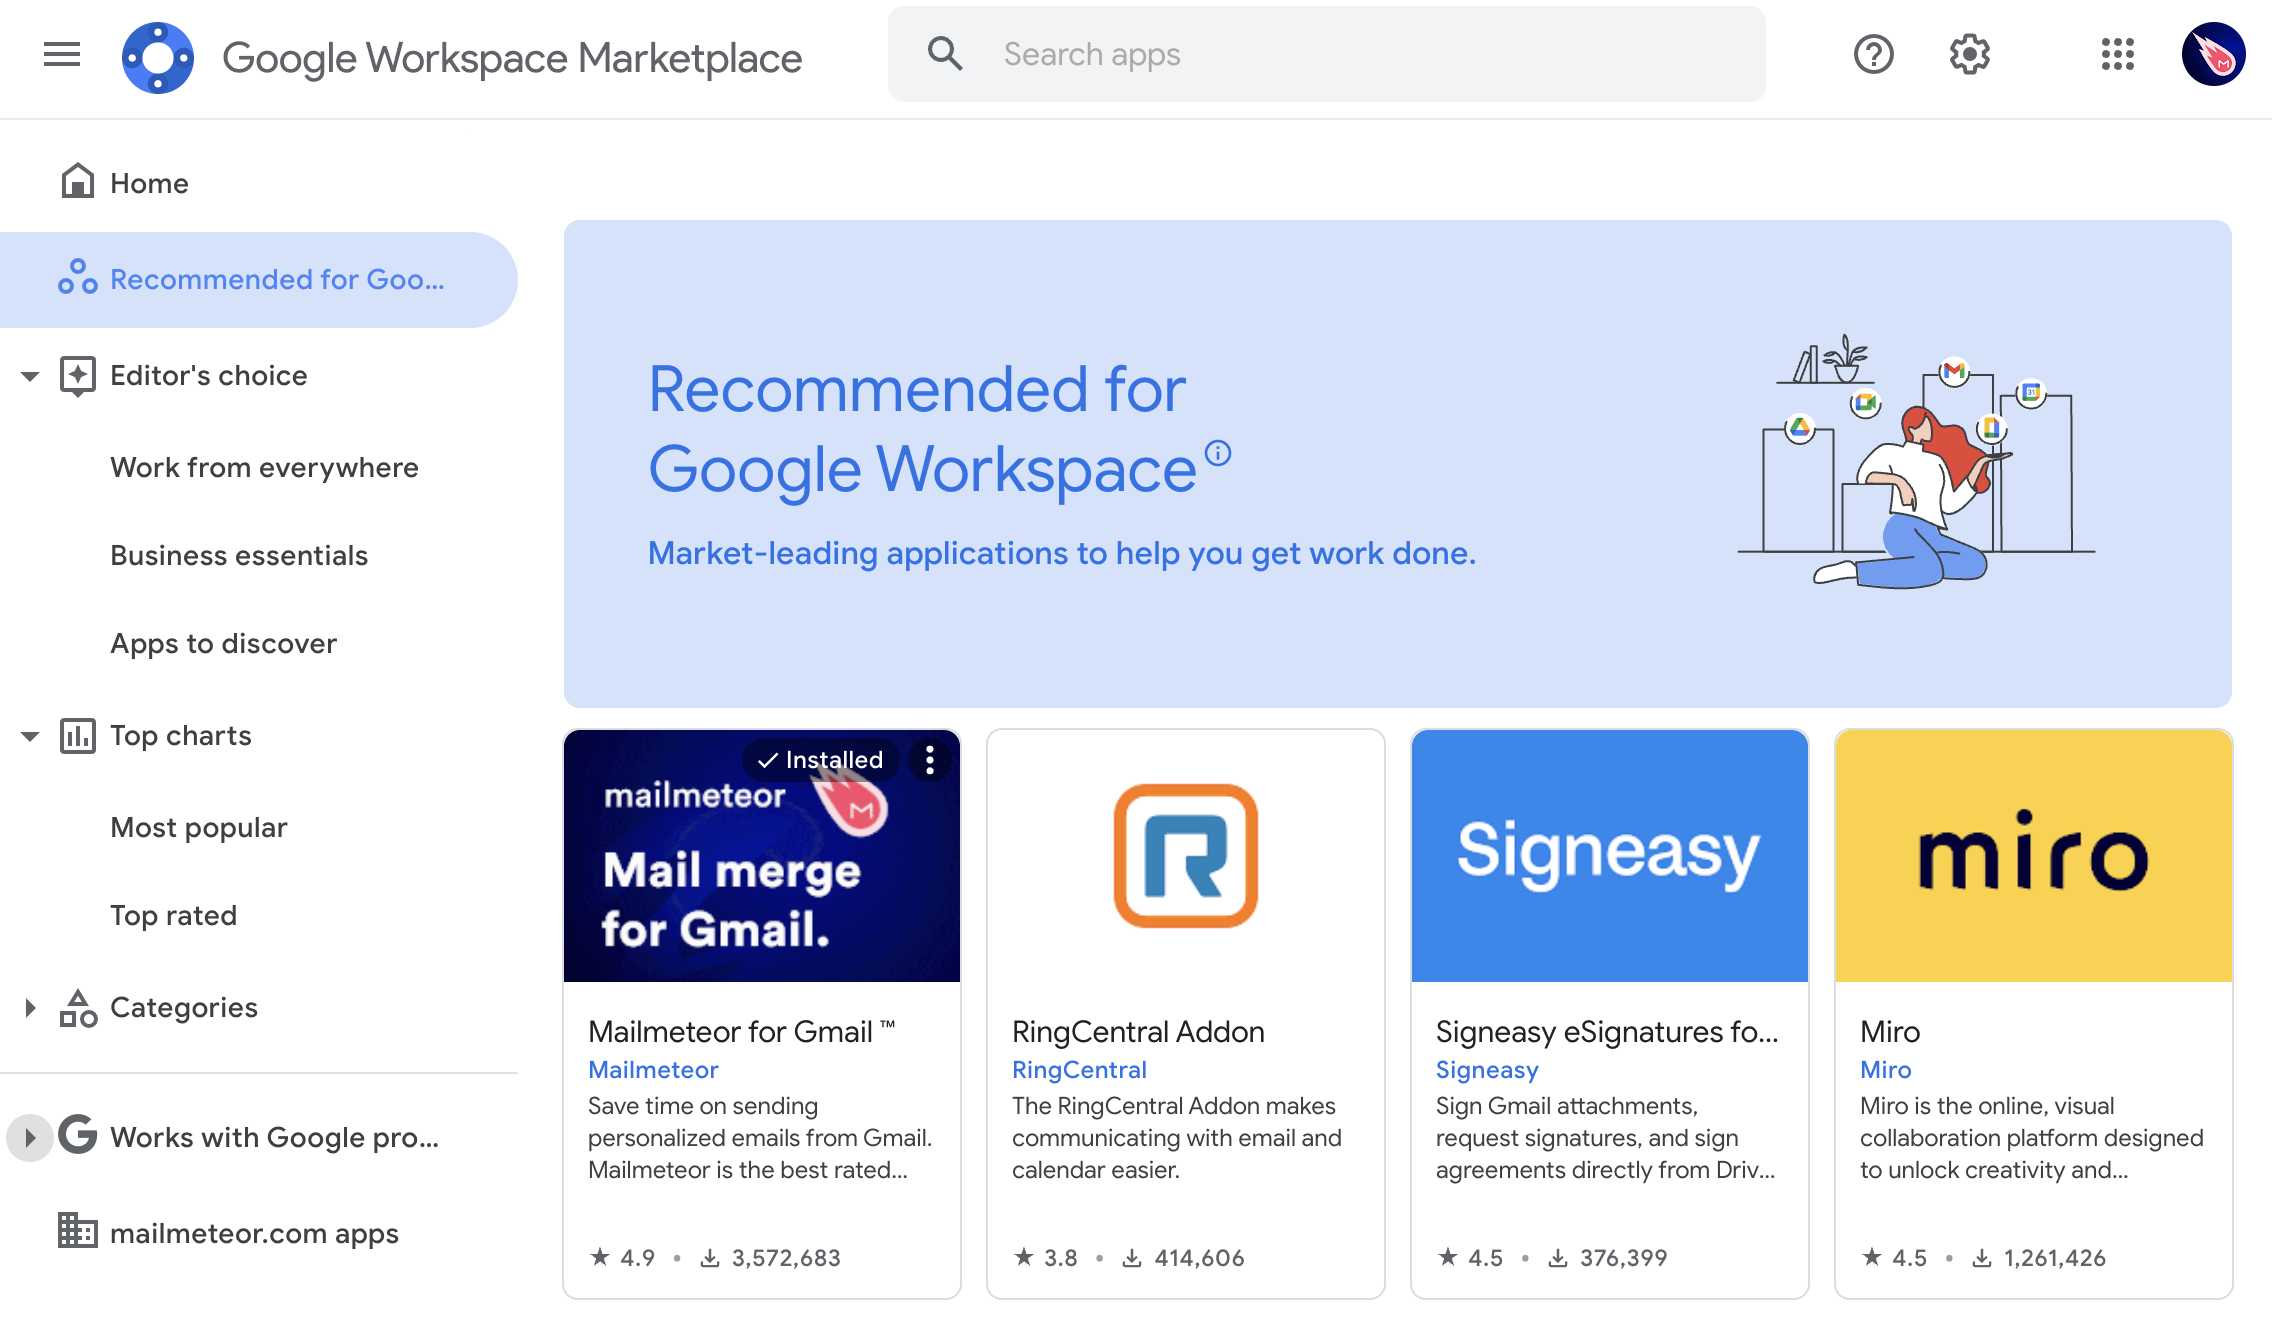This screenshot has width=2272, height=1326.
Task: Open the RingCentral logo thumbnail
Action: tap(1186, 856)
